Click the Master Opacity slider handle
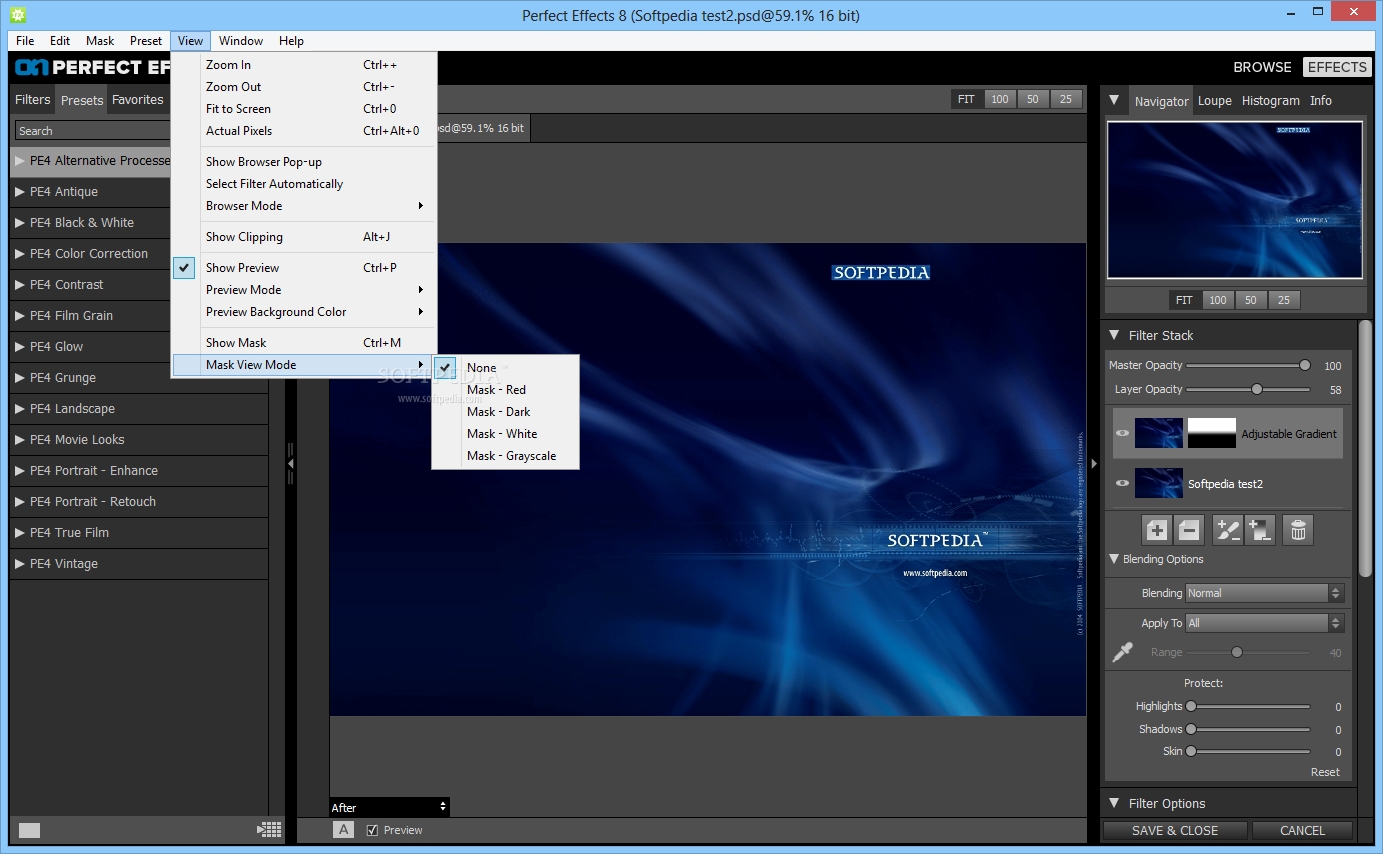The width and height of the screenshot is (1383, 854). 1305,365
